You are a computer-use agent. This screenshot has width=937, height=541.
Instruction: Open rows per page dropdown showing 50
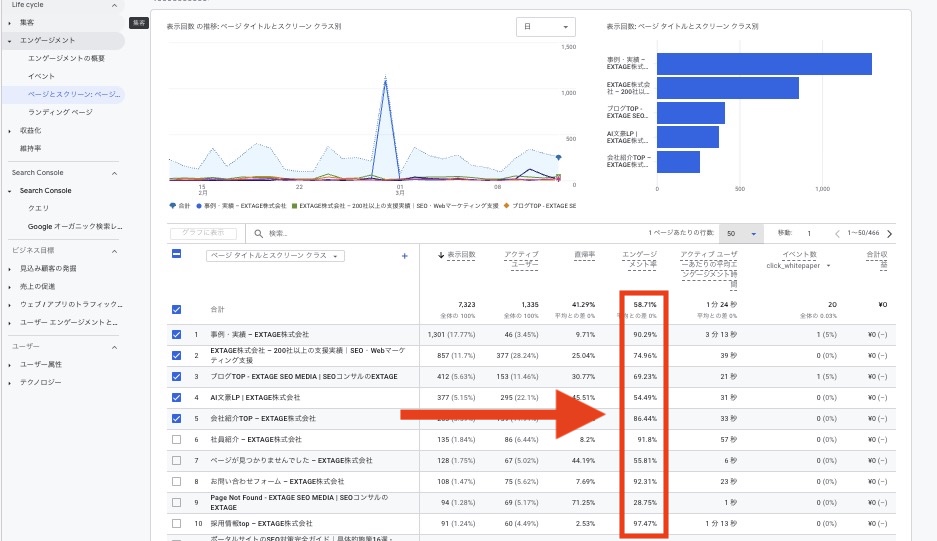741,234
